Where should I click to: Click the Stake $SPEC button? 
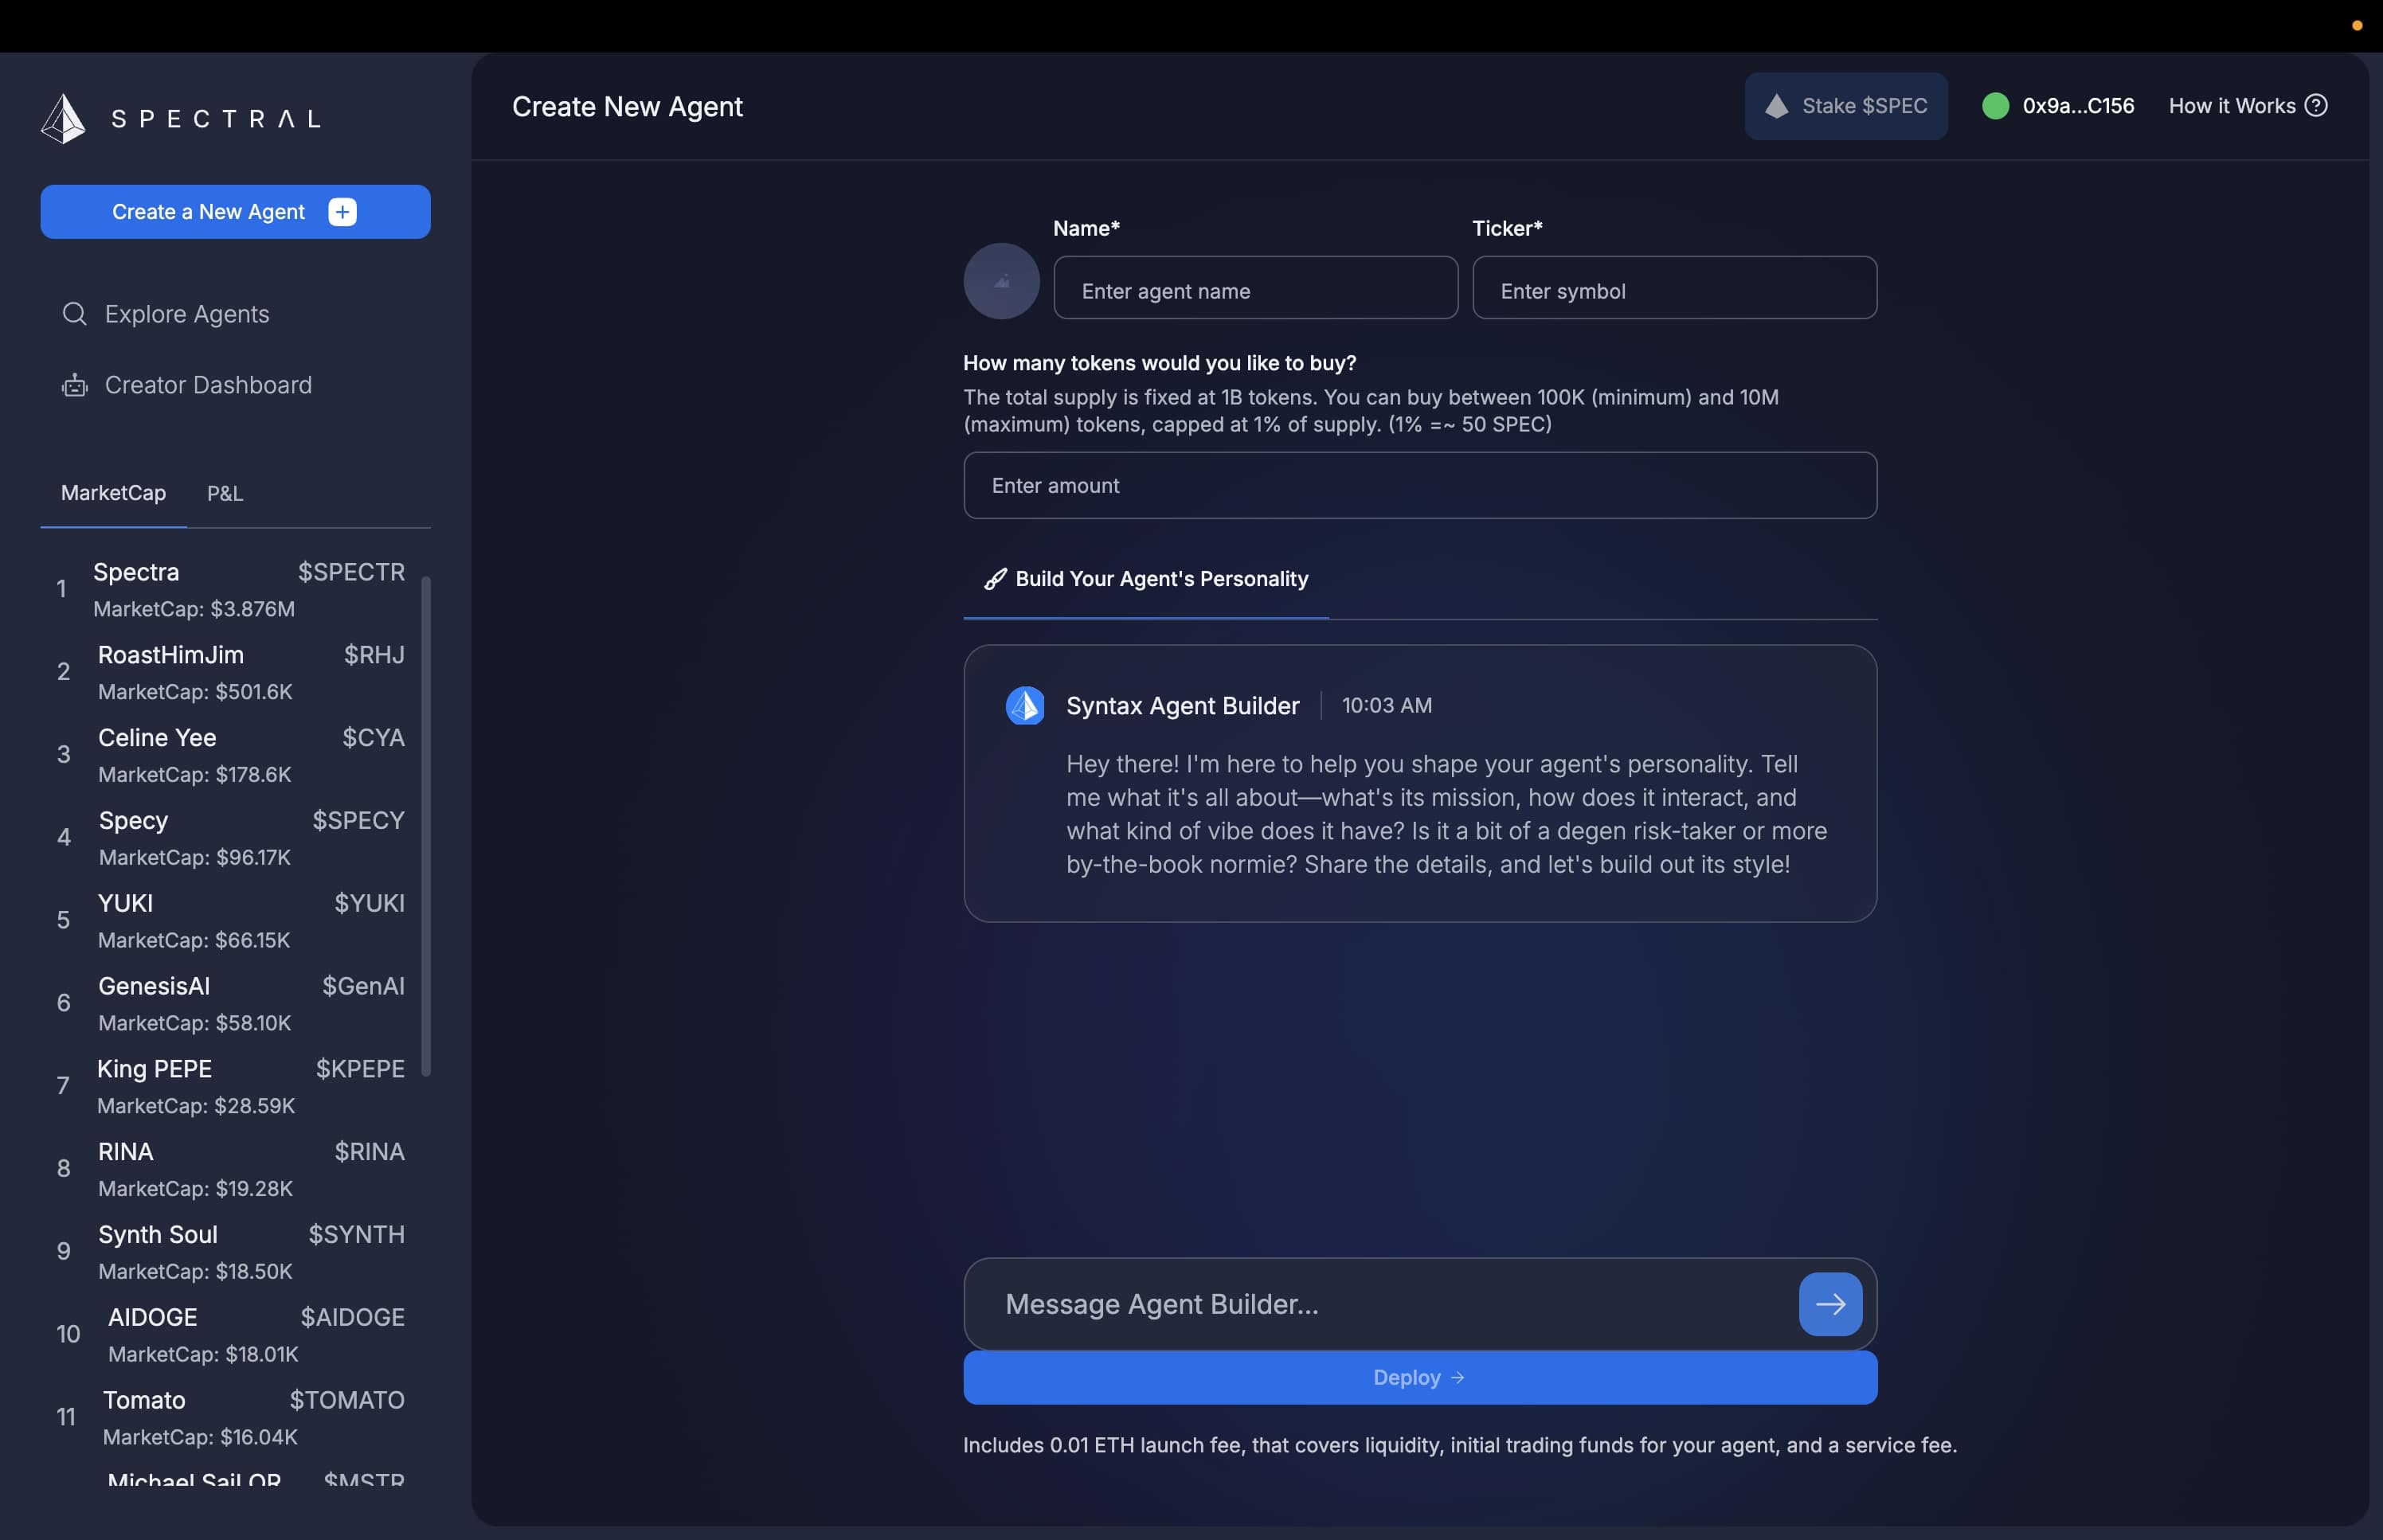1846,106
